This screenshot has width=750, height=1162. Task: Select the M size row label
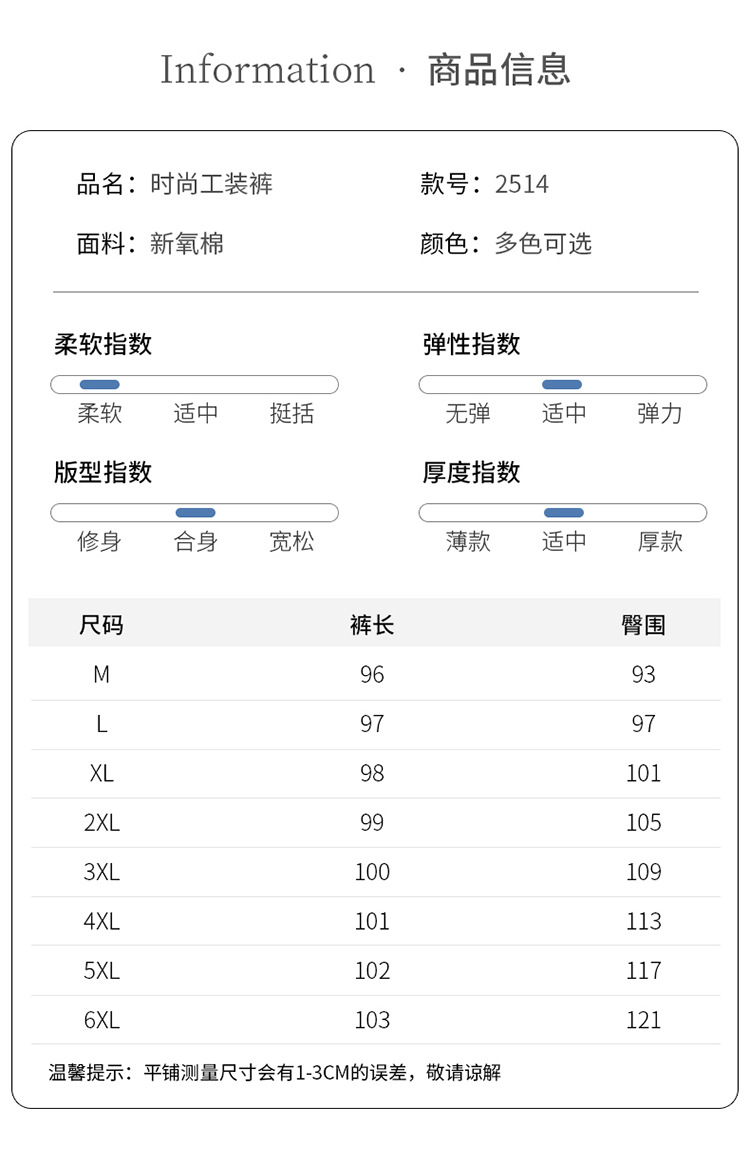click(x=101, y=675)
